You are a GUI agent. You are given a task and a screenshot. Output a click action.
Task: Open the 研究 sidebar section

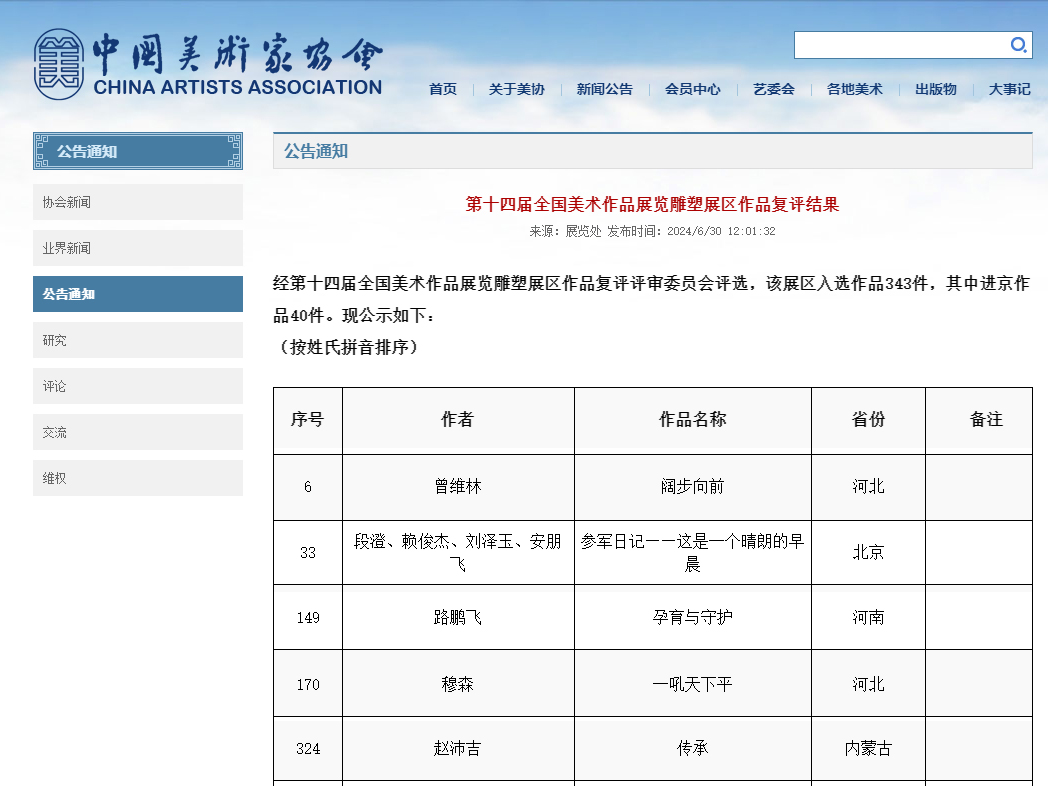click(x=138, y=340)
